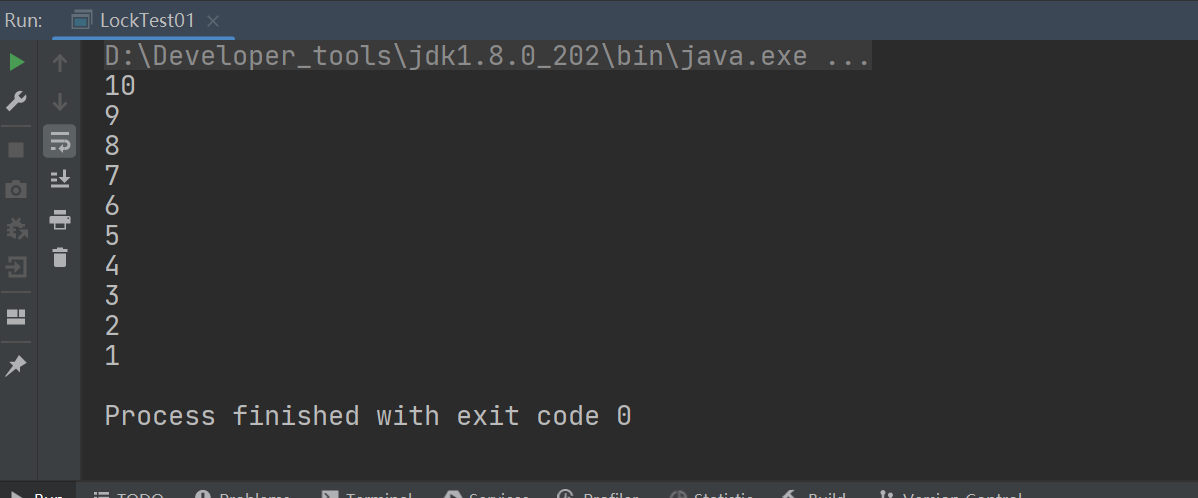Click the exit code 0 output line
The width and height of the screenshot is (1198, 498).
(x=367, y=416)
